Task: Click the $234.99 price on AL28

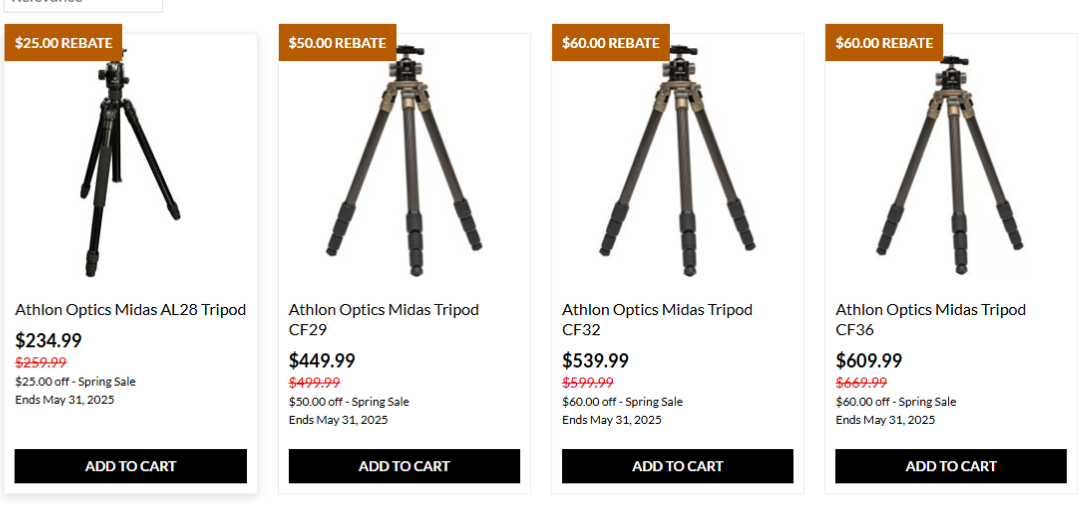Action: tap(48, 341)
